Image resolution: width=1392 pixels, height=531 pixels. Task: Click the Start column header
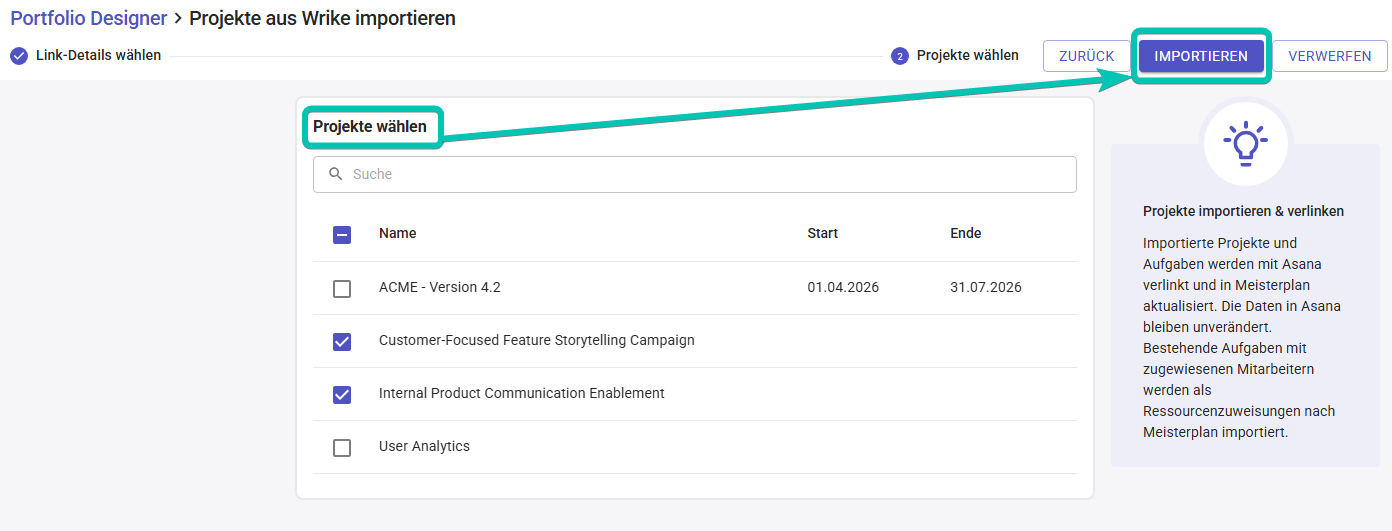pyautogui.click(x=822, y=234)
